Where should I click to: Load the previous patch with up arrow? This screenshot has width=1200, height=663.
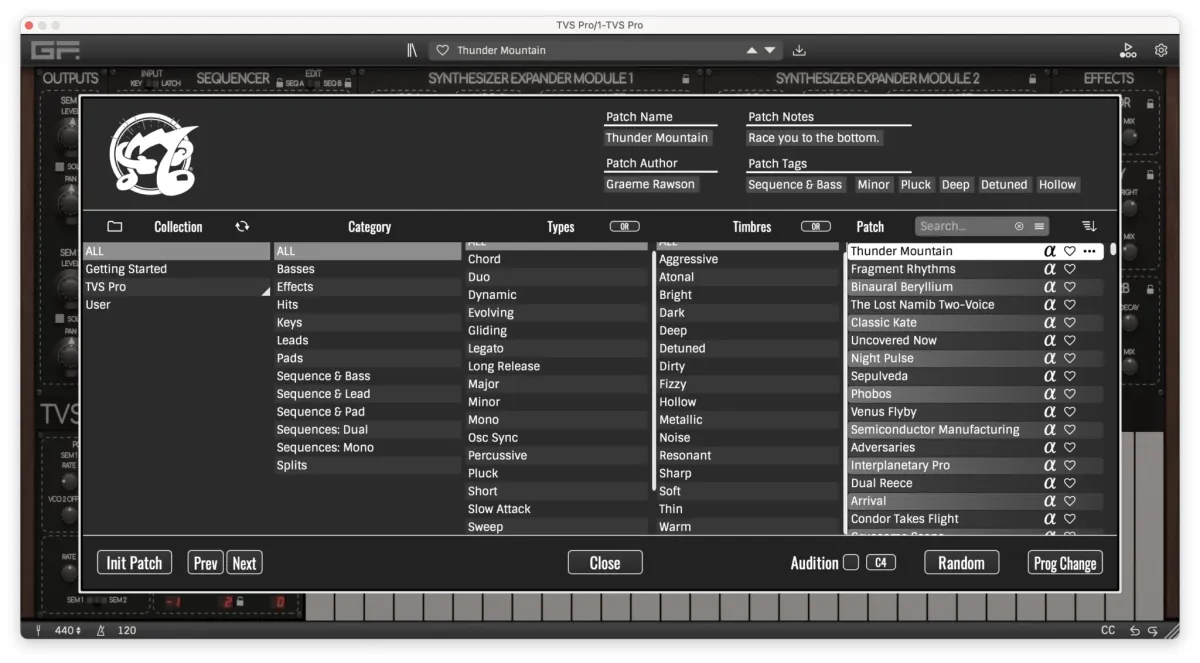(x=751, y=50)
